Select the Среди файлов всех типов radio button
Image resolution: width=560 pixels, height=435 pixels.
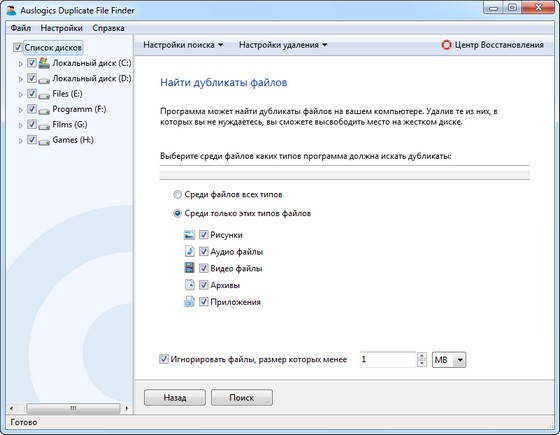point(177,195)
